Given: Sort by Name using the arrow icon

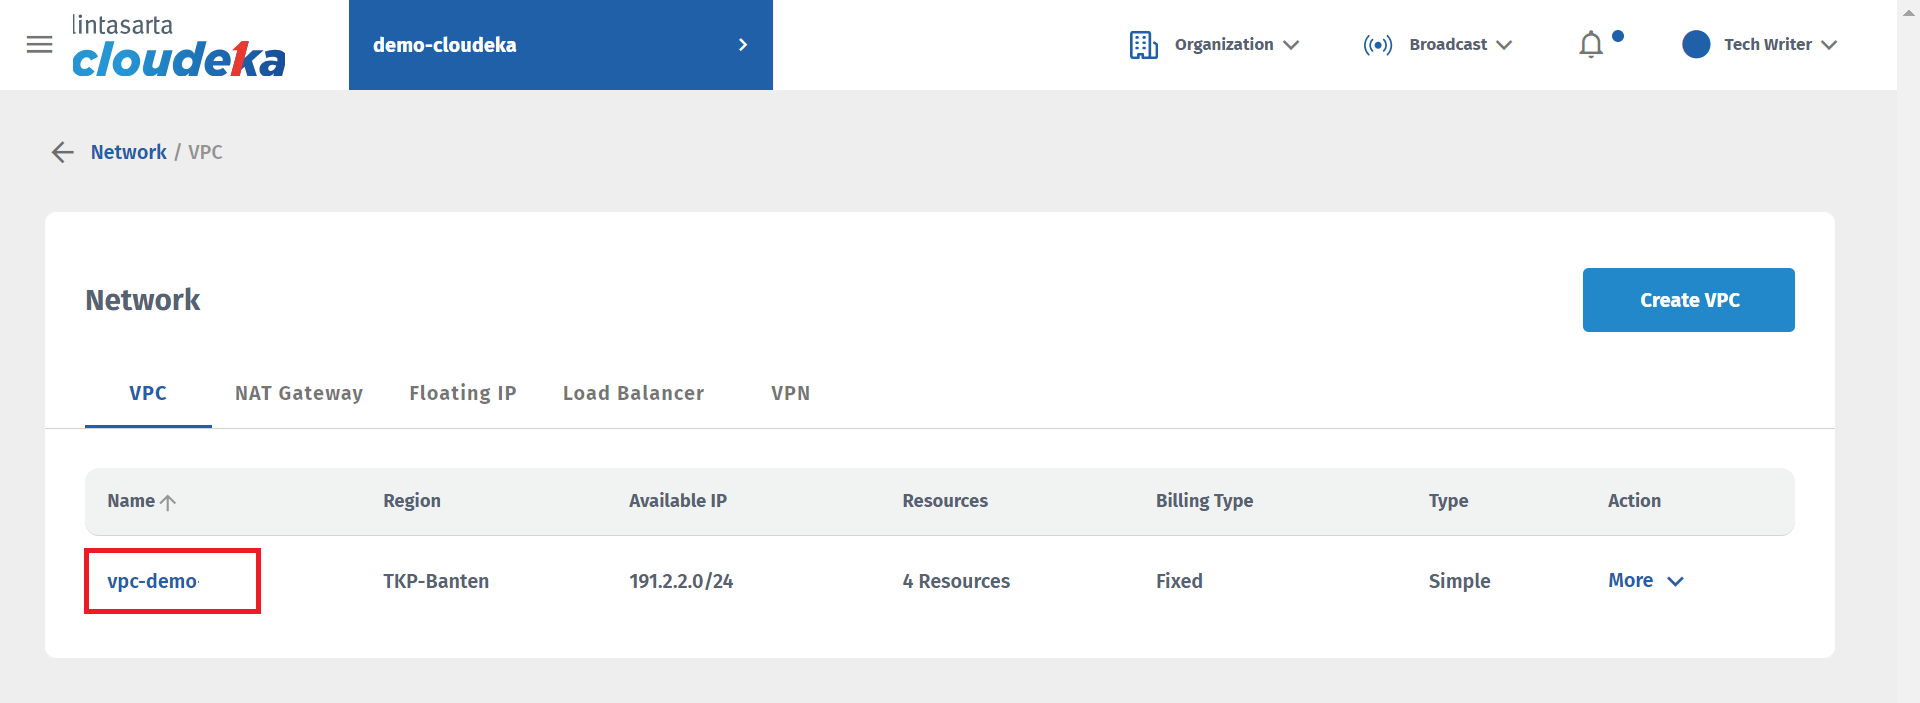Looking at the screenshot, I should (x=168, y=502).
